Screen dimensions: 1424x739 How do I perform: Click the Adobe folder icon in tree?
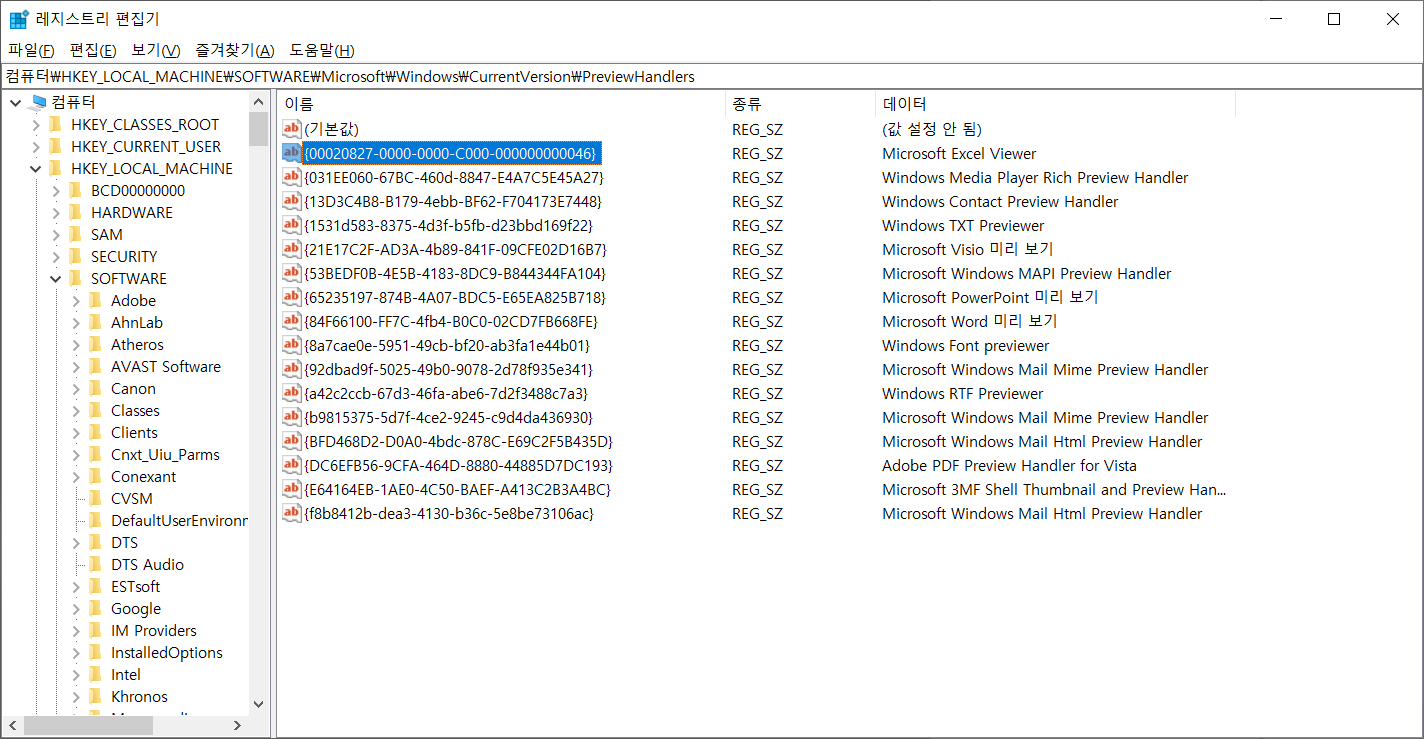[x=96, y=300]
